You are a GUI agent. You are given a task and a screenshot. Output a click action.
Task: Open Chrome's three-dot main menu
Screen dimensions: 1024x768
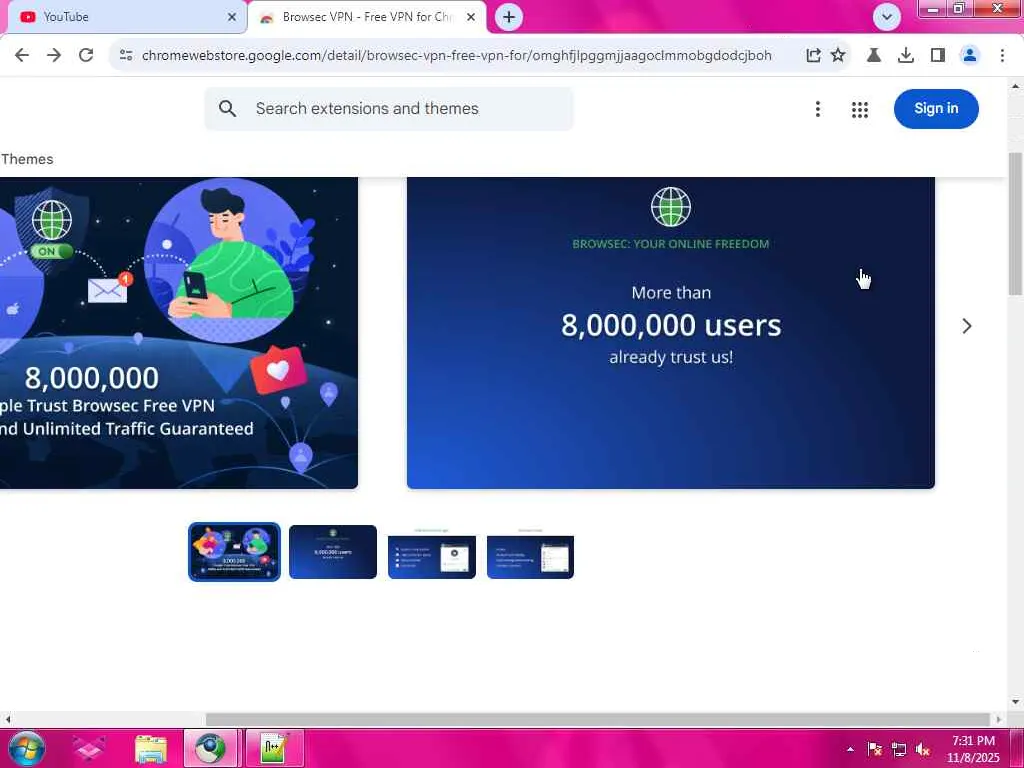[1002, 56]
